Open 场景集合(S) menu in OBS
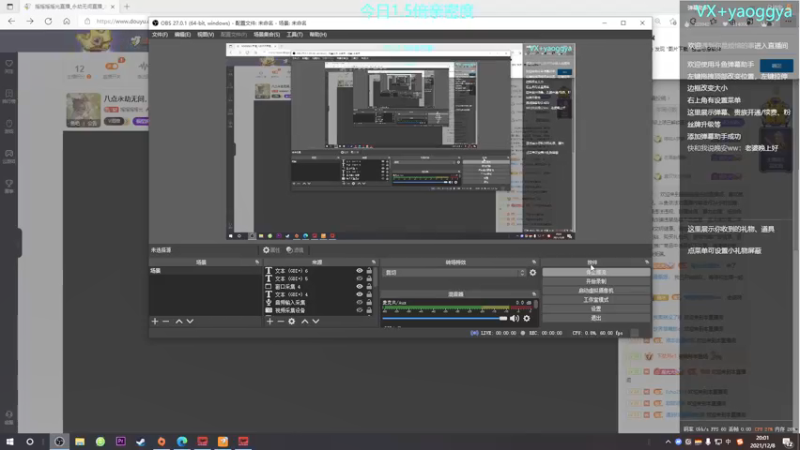This screenshot has height=450, width=800. (x=267, y=35)
